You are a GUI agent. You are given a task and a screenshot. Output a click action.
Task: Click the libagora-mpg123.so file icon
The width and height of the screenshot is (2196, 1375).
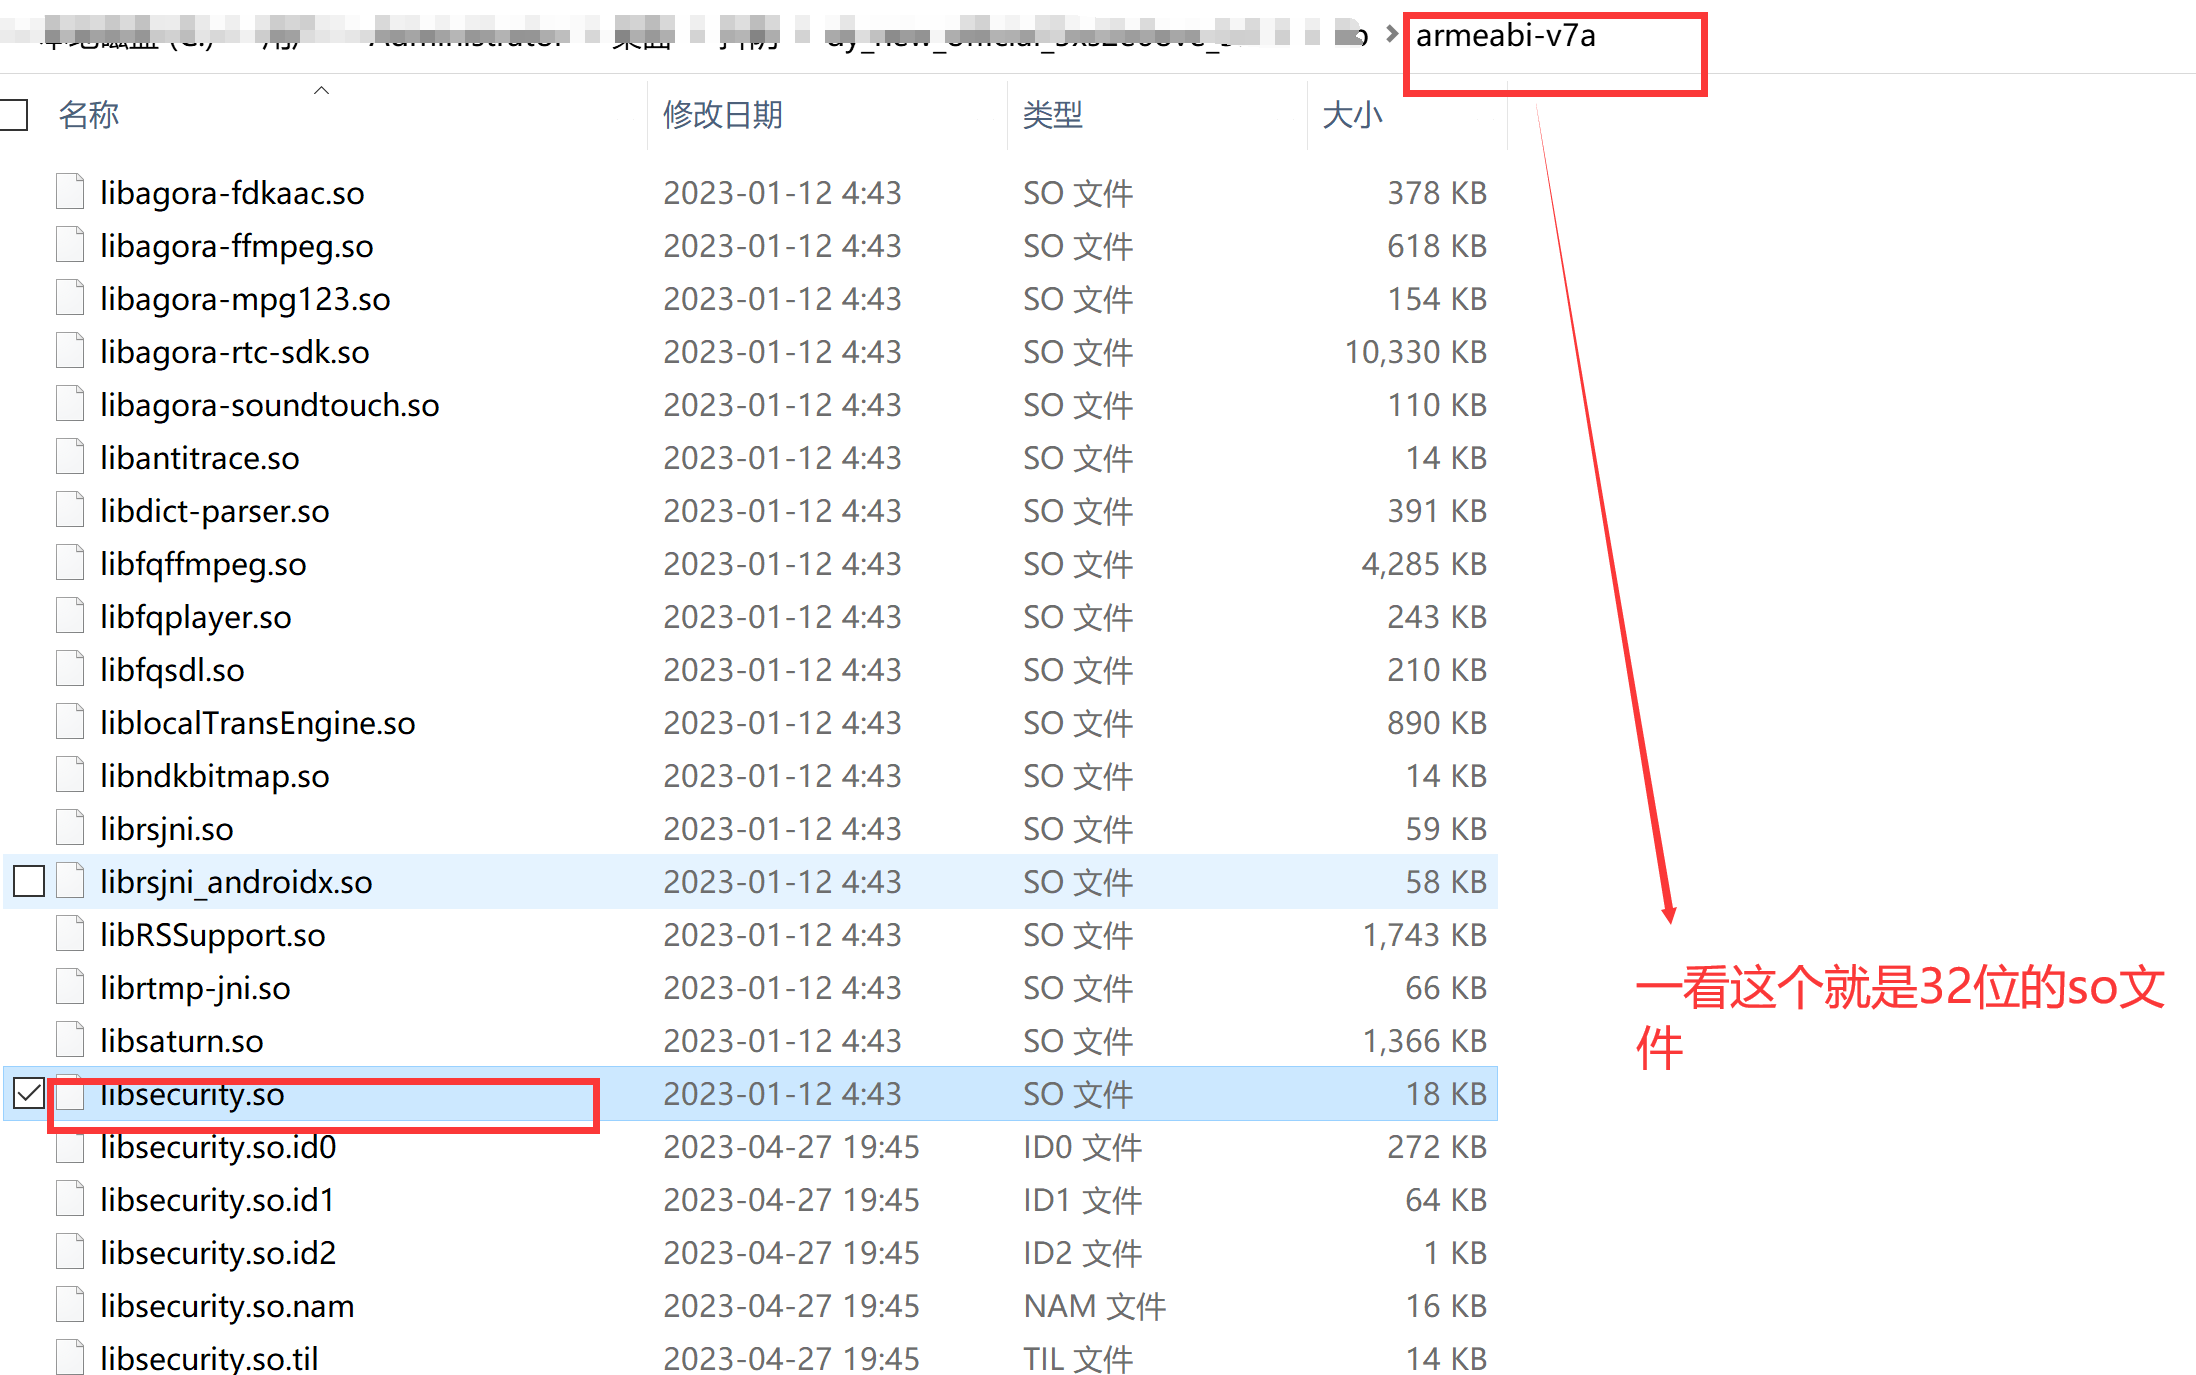pyautogui.click(x=70, y=298)
